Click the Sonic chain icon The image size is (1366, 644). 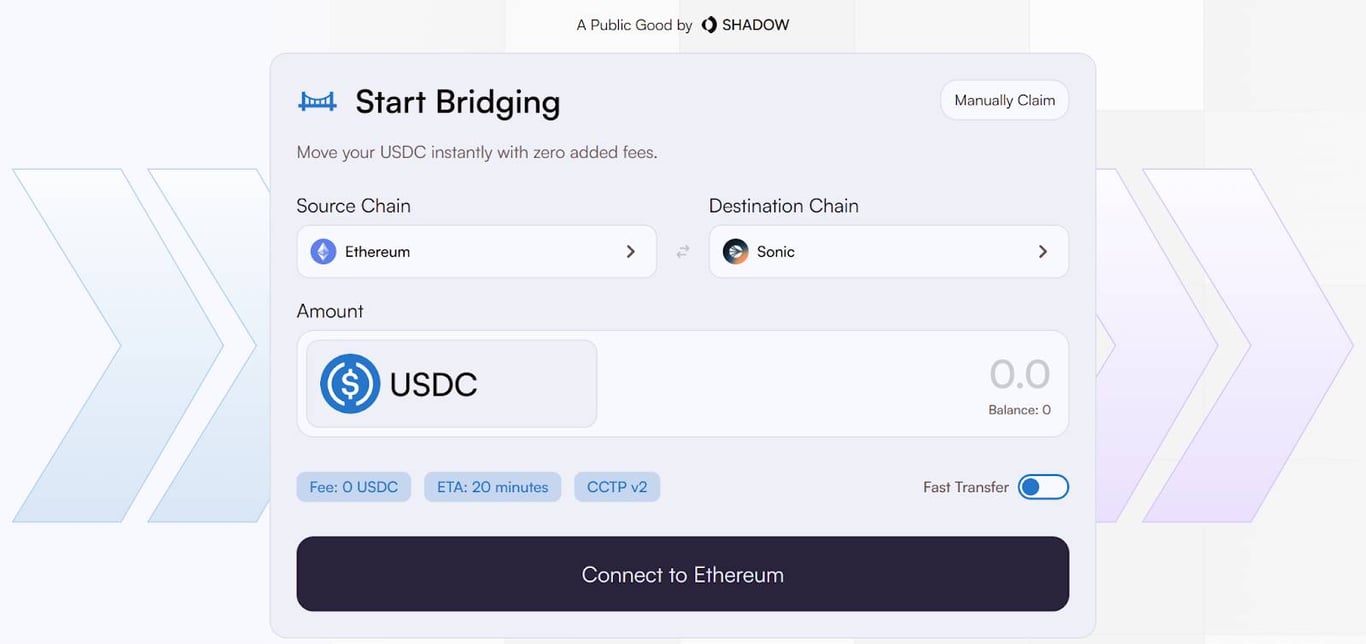pyautogui.click(x=736, y=252)
